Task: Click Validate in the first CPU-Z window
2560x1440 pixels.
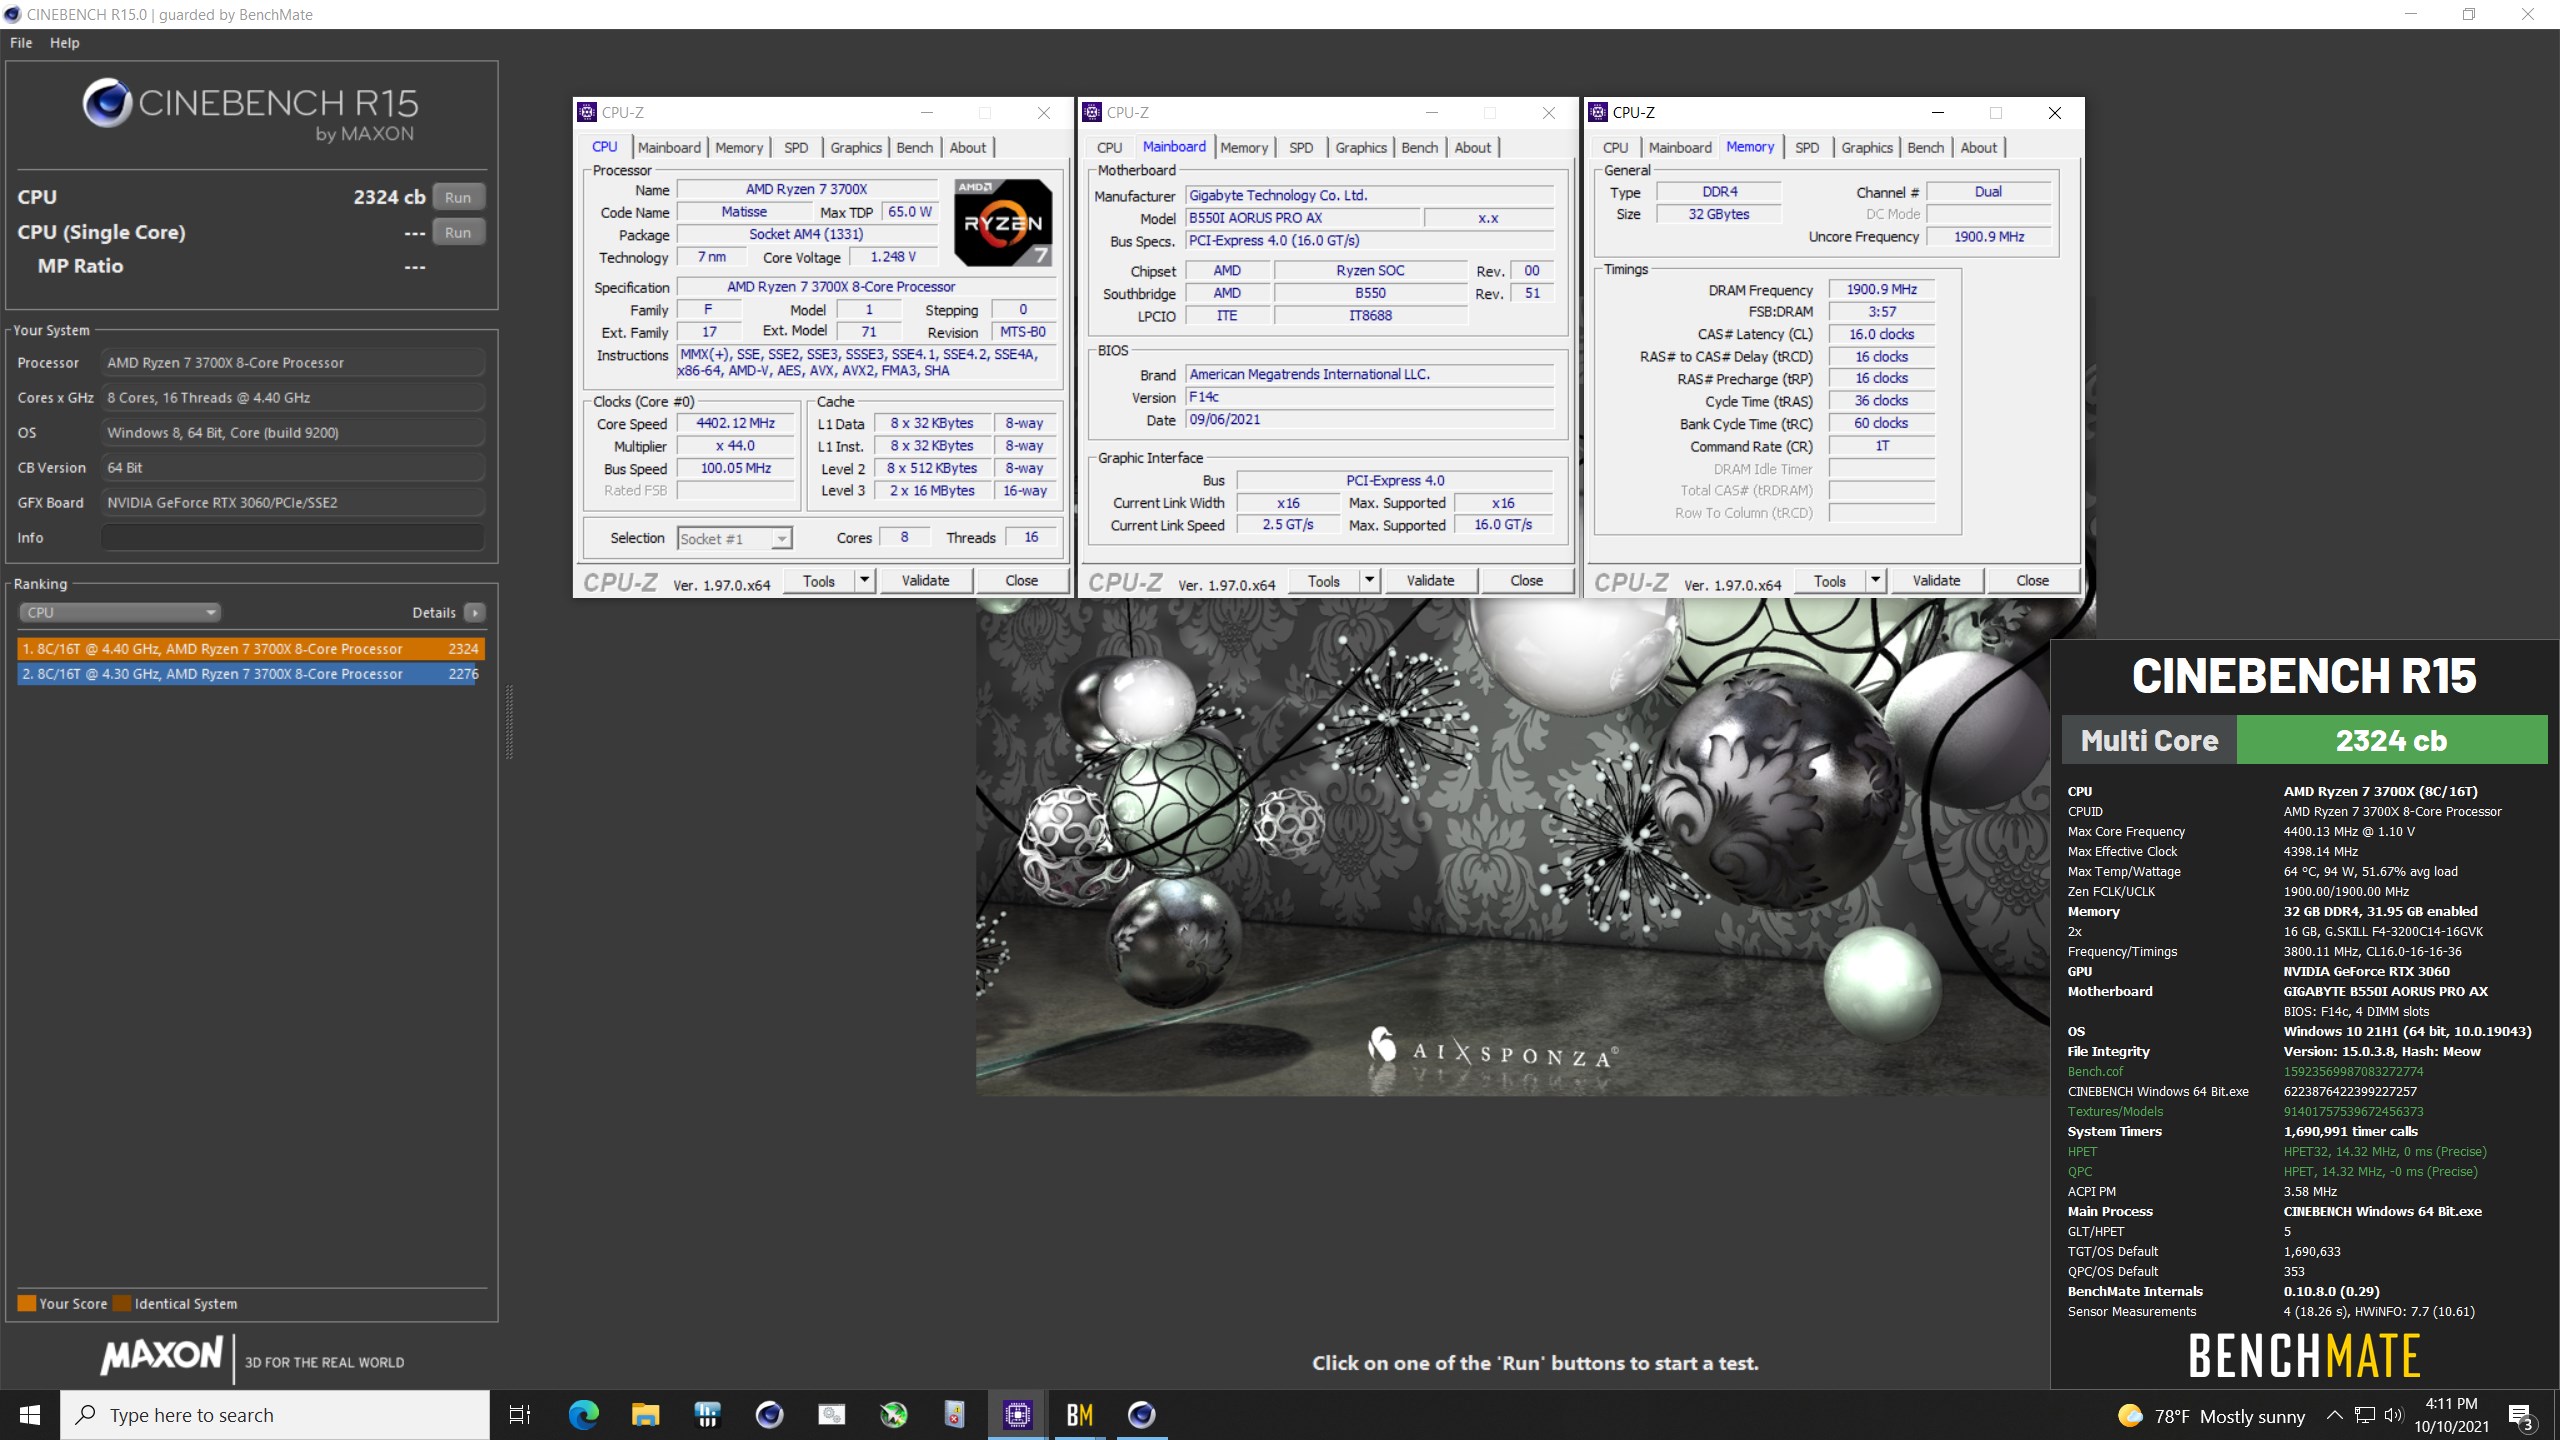Action: 925,580
